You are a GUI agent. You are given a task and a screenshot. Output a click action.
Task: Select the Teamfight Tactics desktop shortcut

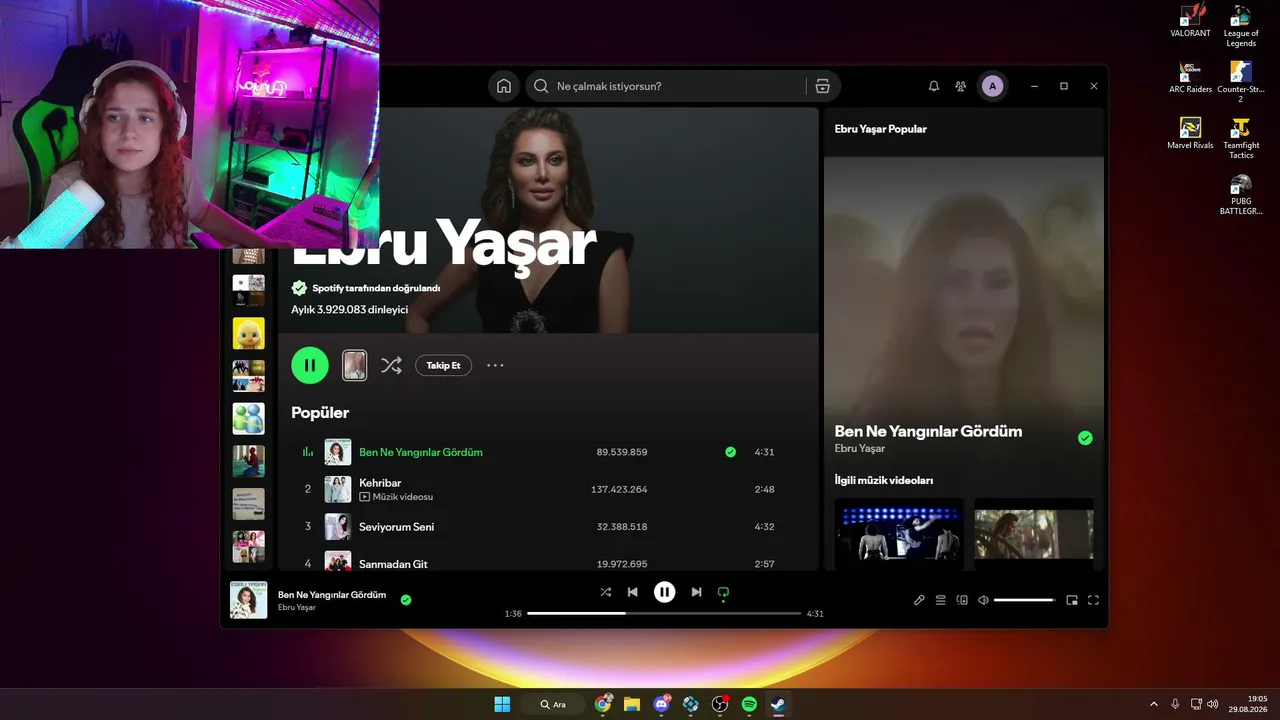(x=1241, y=138)
